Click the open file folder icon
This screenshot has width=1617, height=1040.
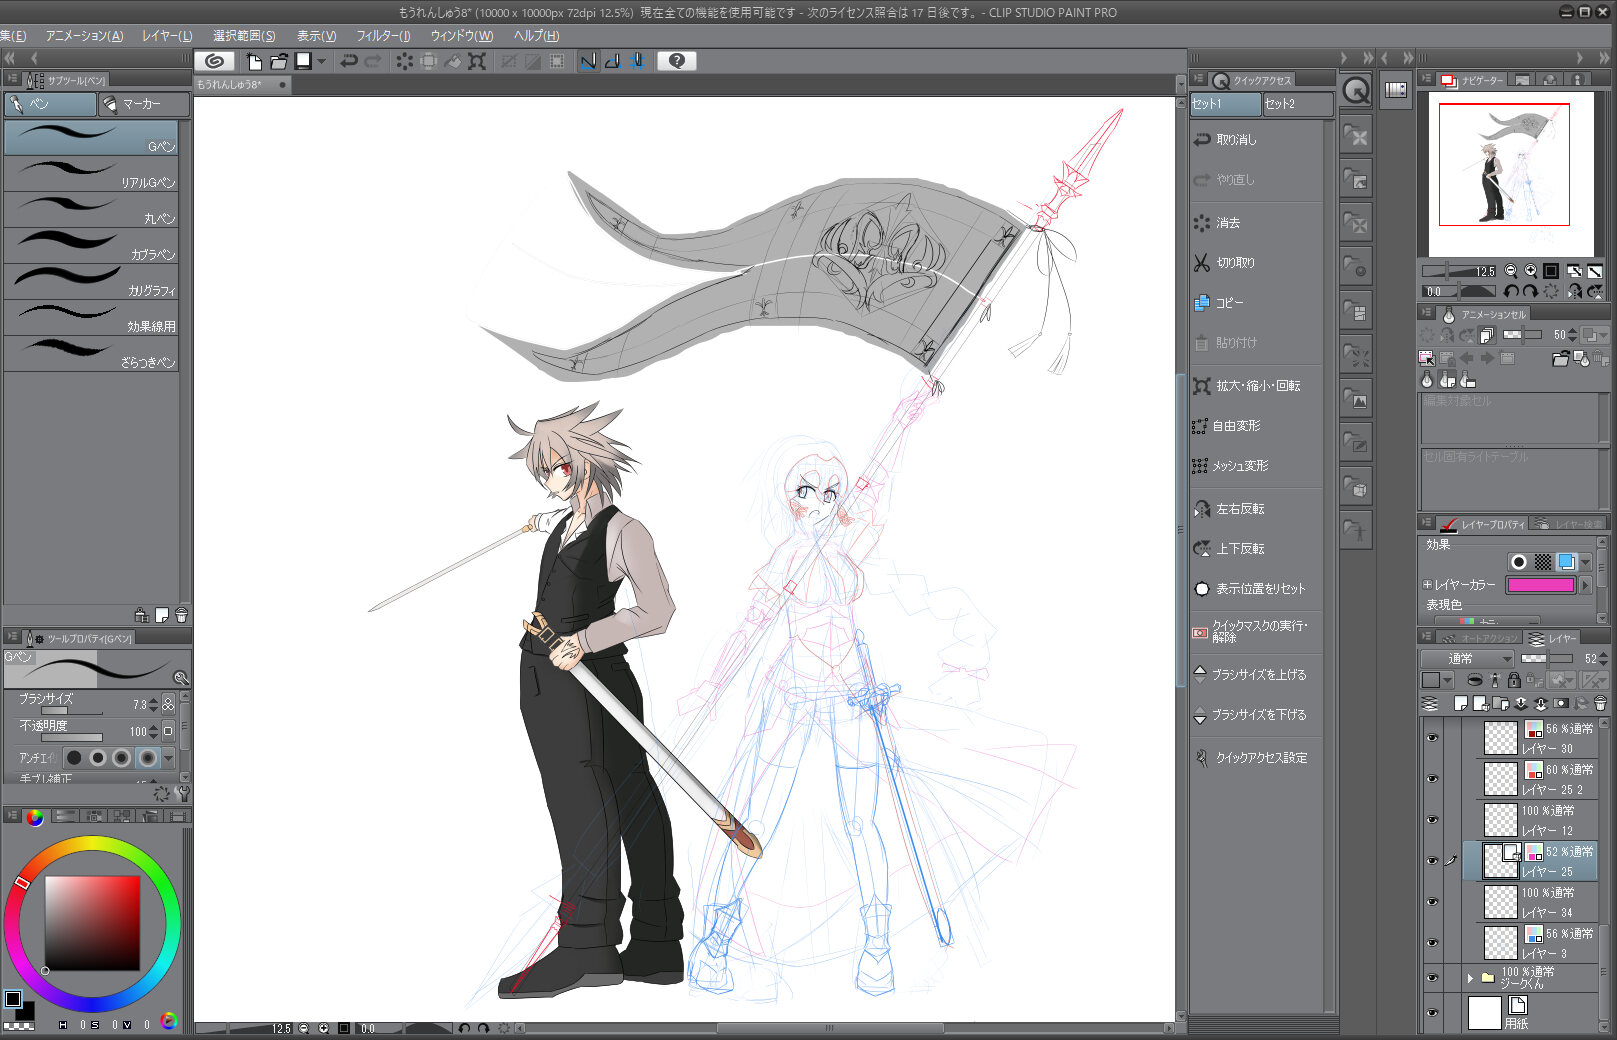tap(279, 61)
